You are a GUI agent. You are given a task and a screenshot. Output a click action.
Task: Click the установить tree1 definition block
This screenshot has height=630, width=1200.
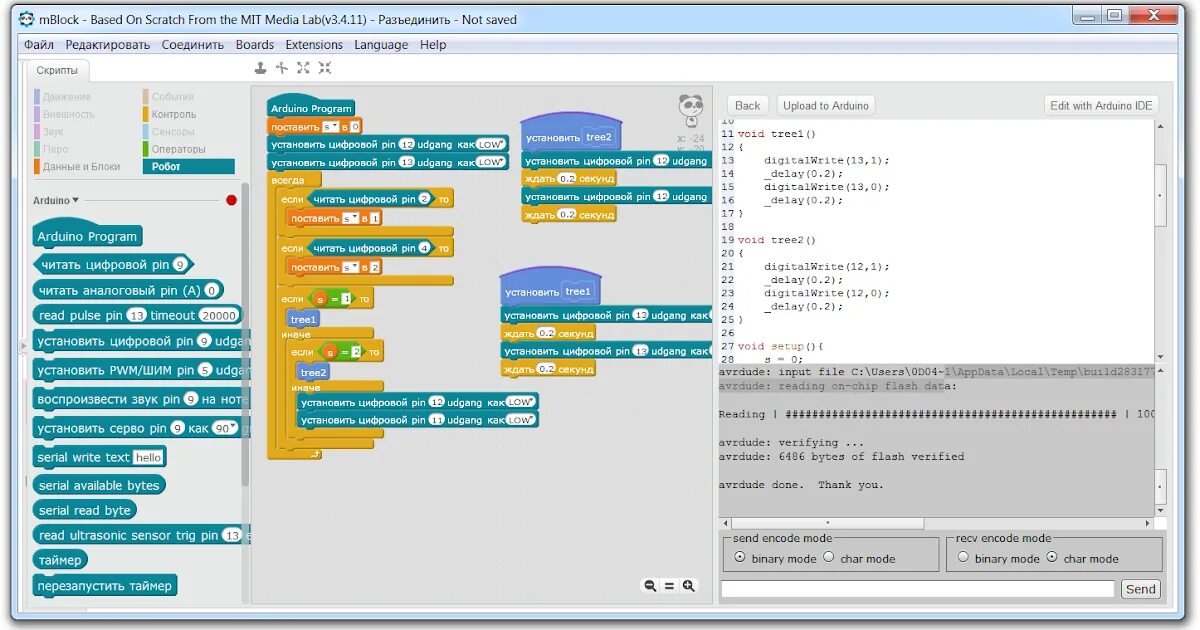point(550,289)
